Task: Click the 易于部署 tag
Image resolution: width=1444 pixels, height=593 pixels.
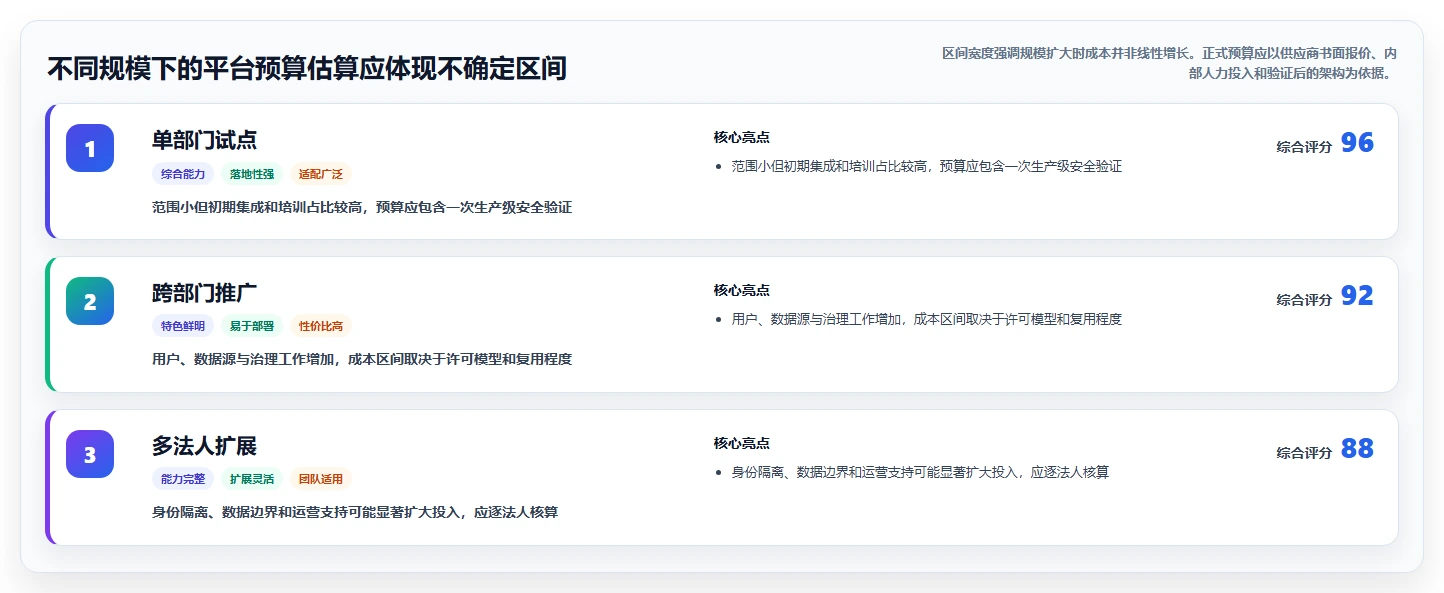Action: 252,326
